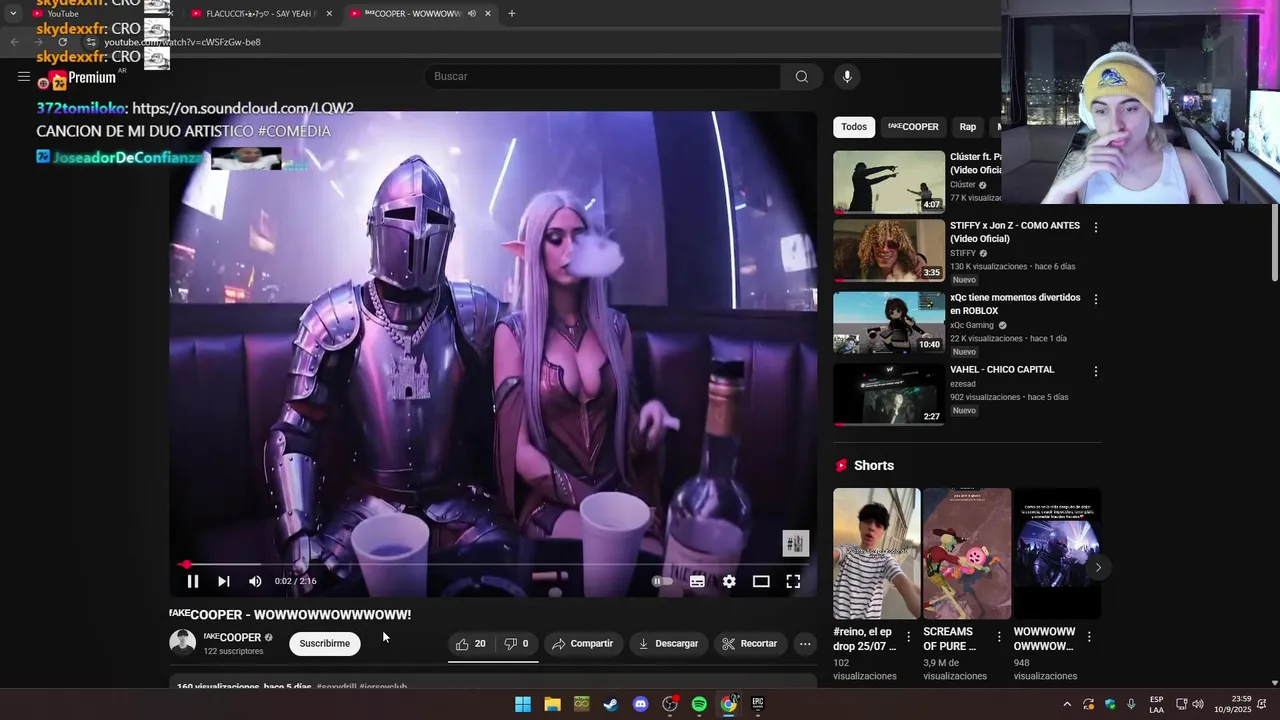Image resolution: width=1280 pixels, height=720 pixels.
Task: Show hidden system tray icons
Action: [1067, 704]
